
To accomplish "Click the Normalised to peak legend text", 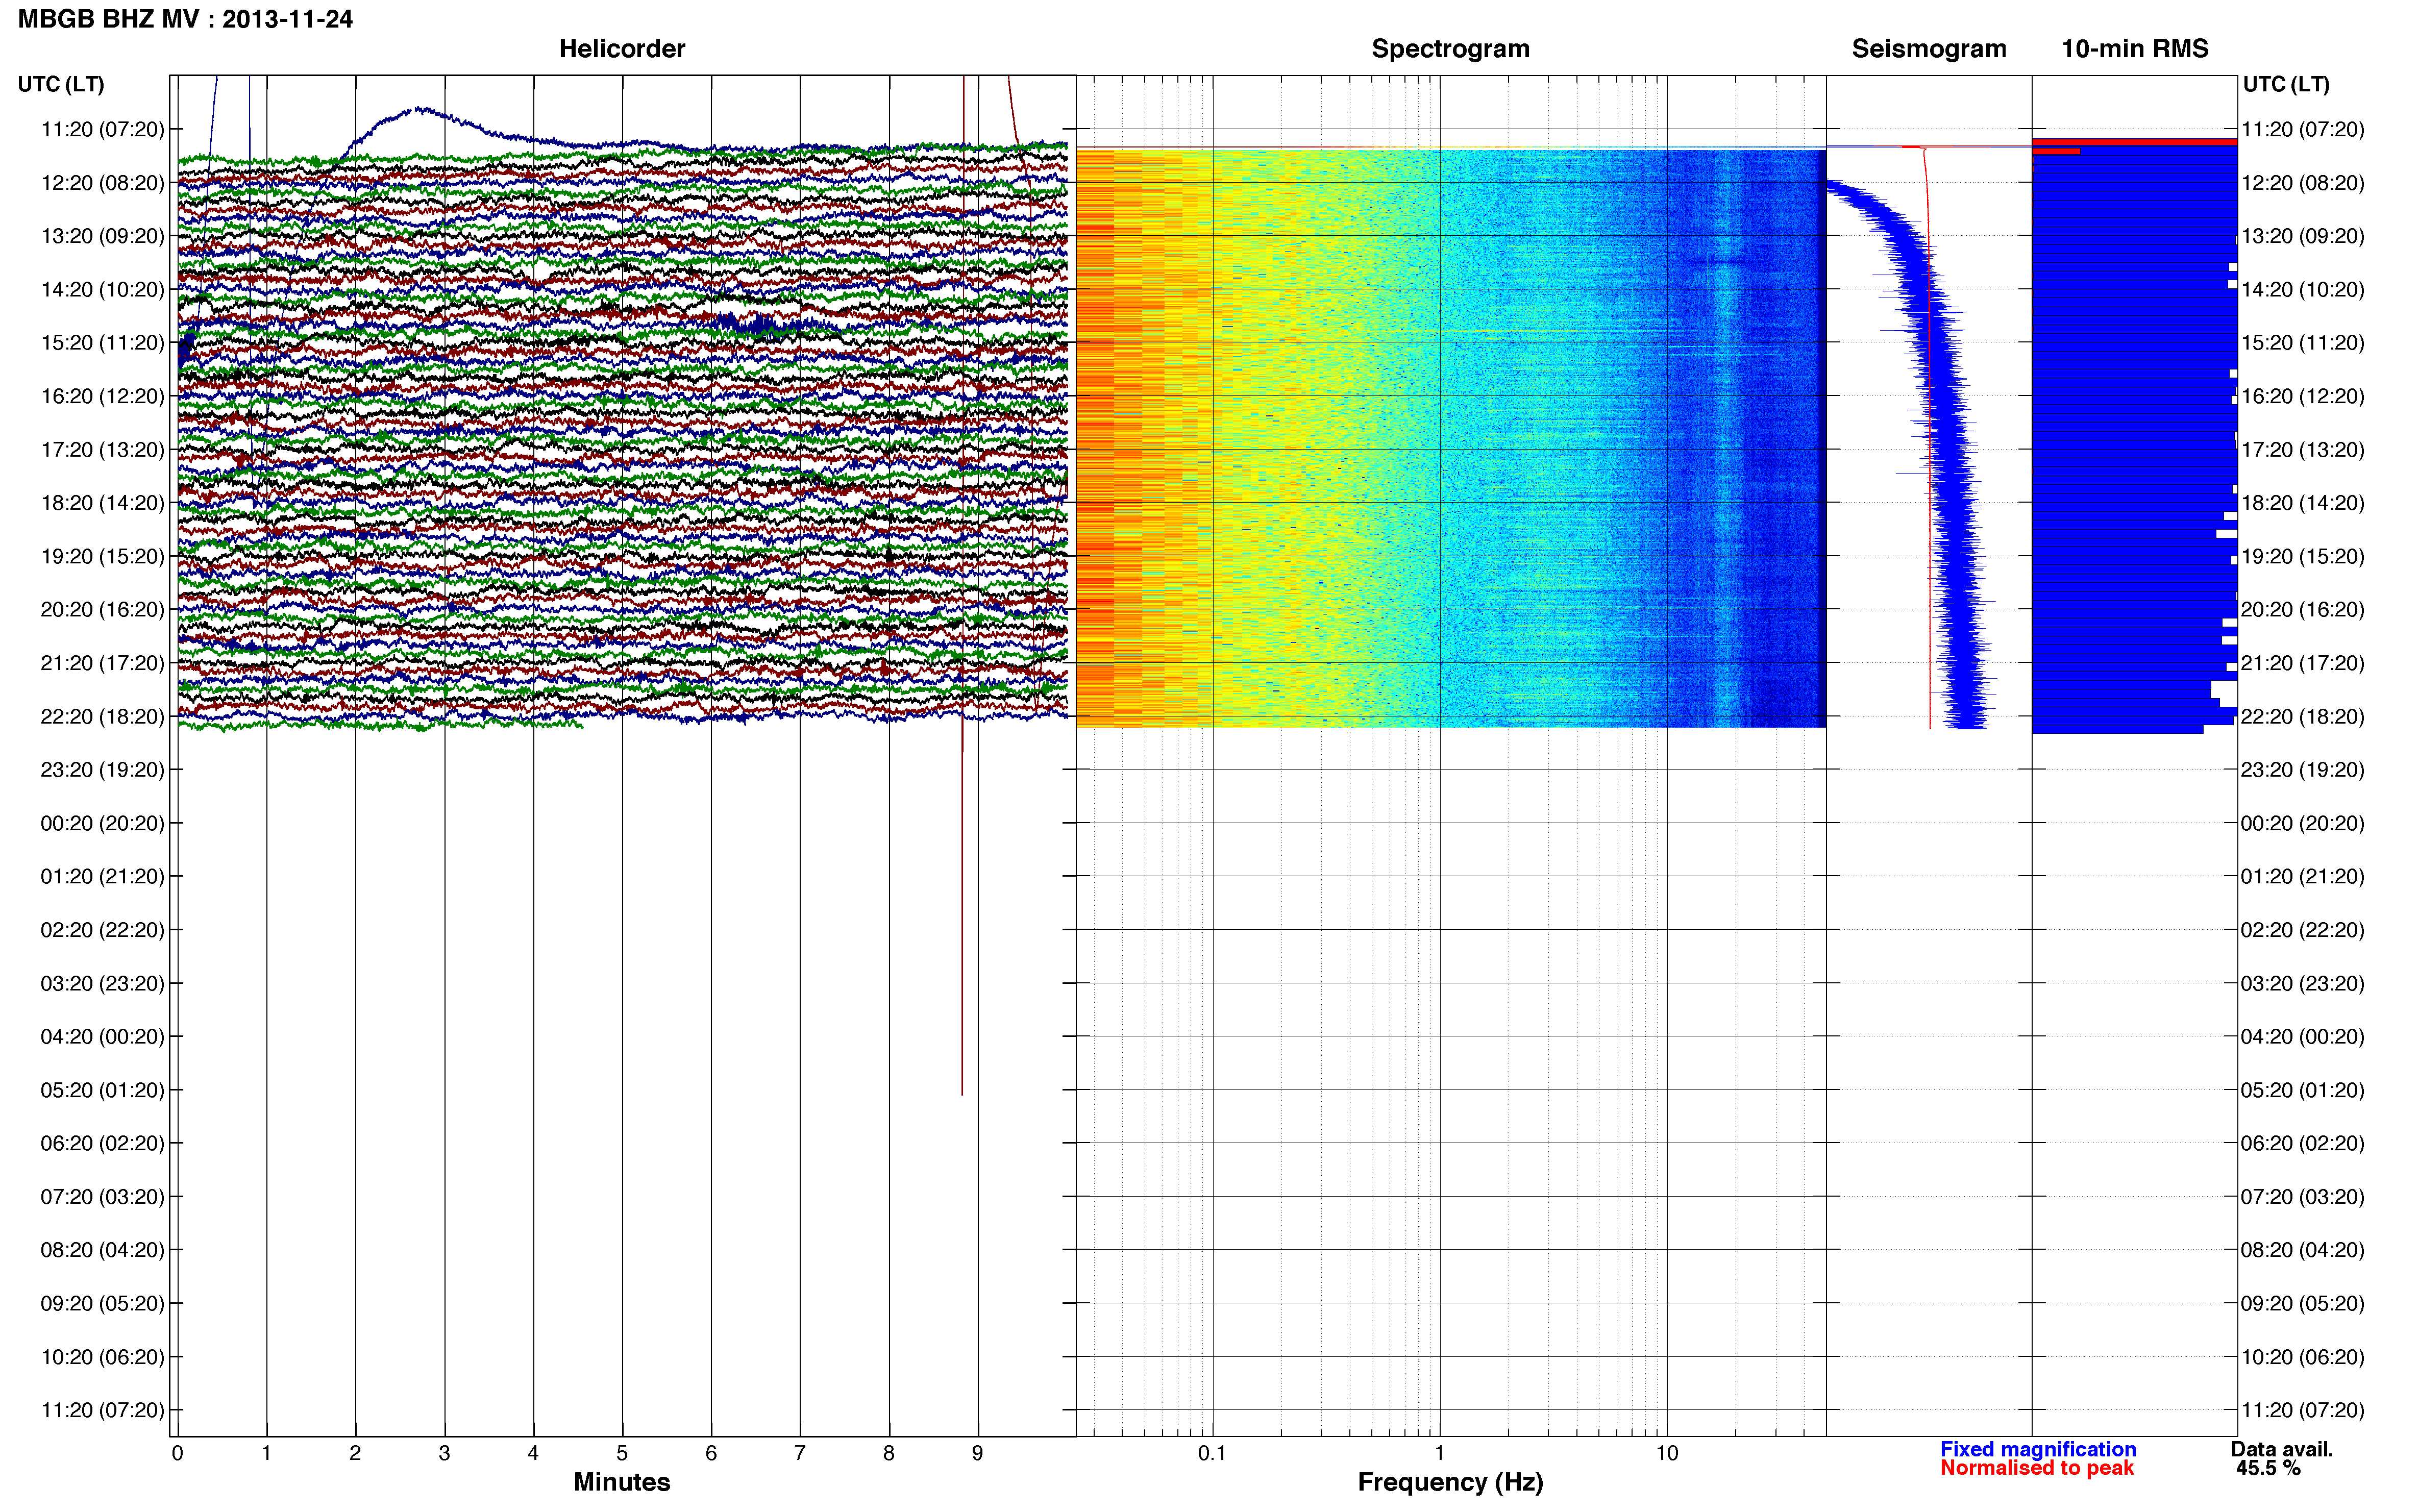I will coord(2037,1468).
